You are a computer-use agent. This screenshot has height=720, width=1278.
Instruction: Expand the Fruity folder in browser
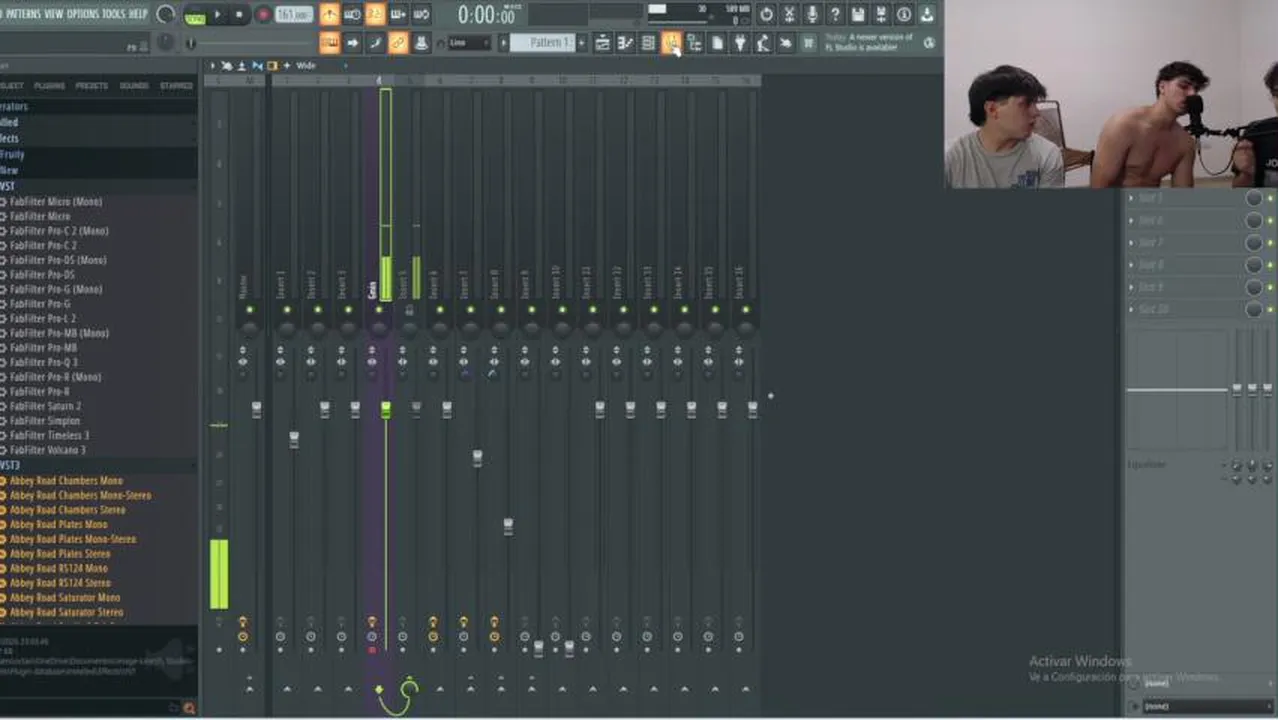click(12, 155)
